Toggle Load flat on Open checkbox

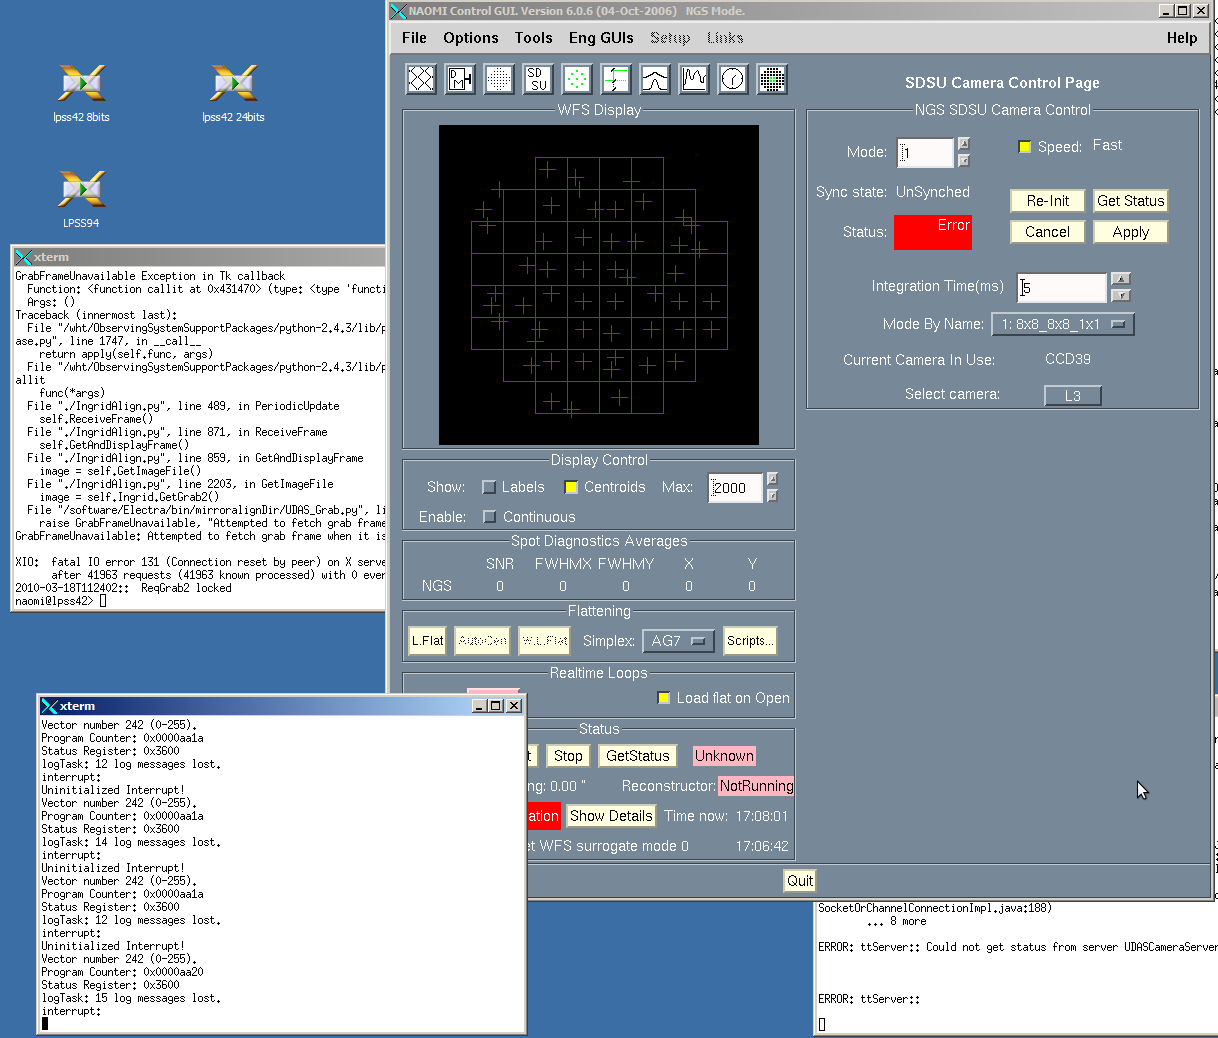coord(663,698)
